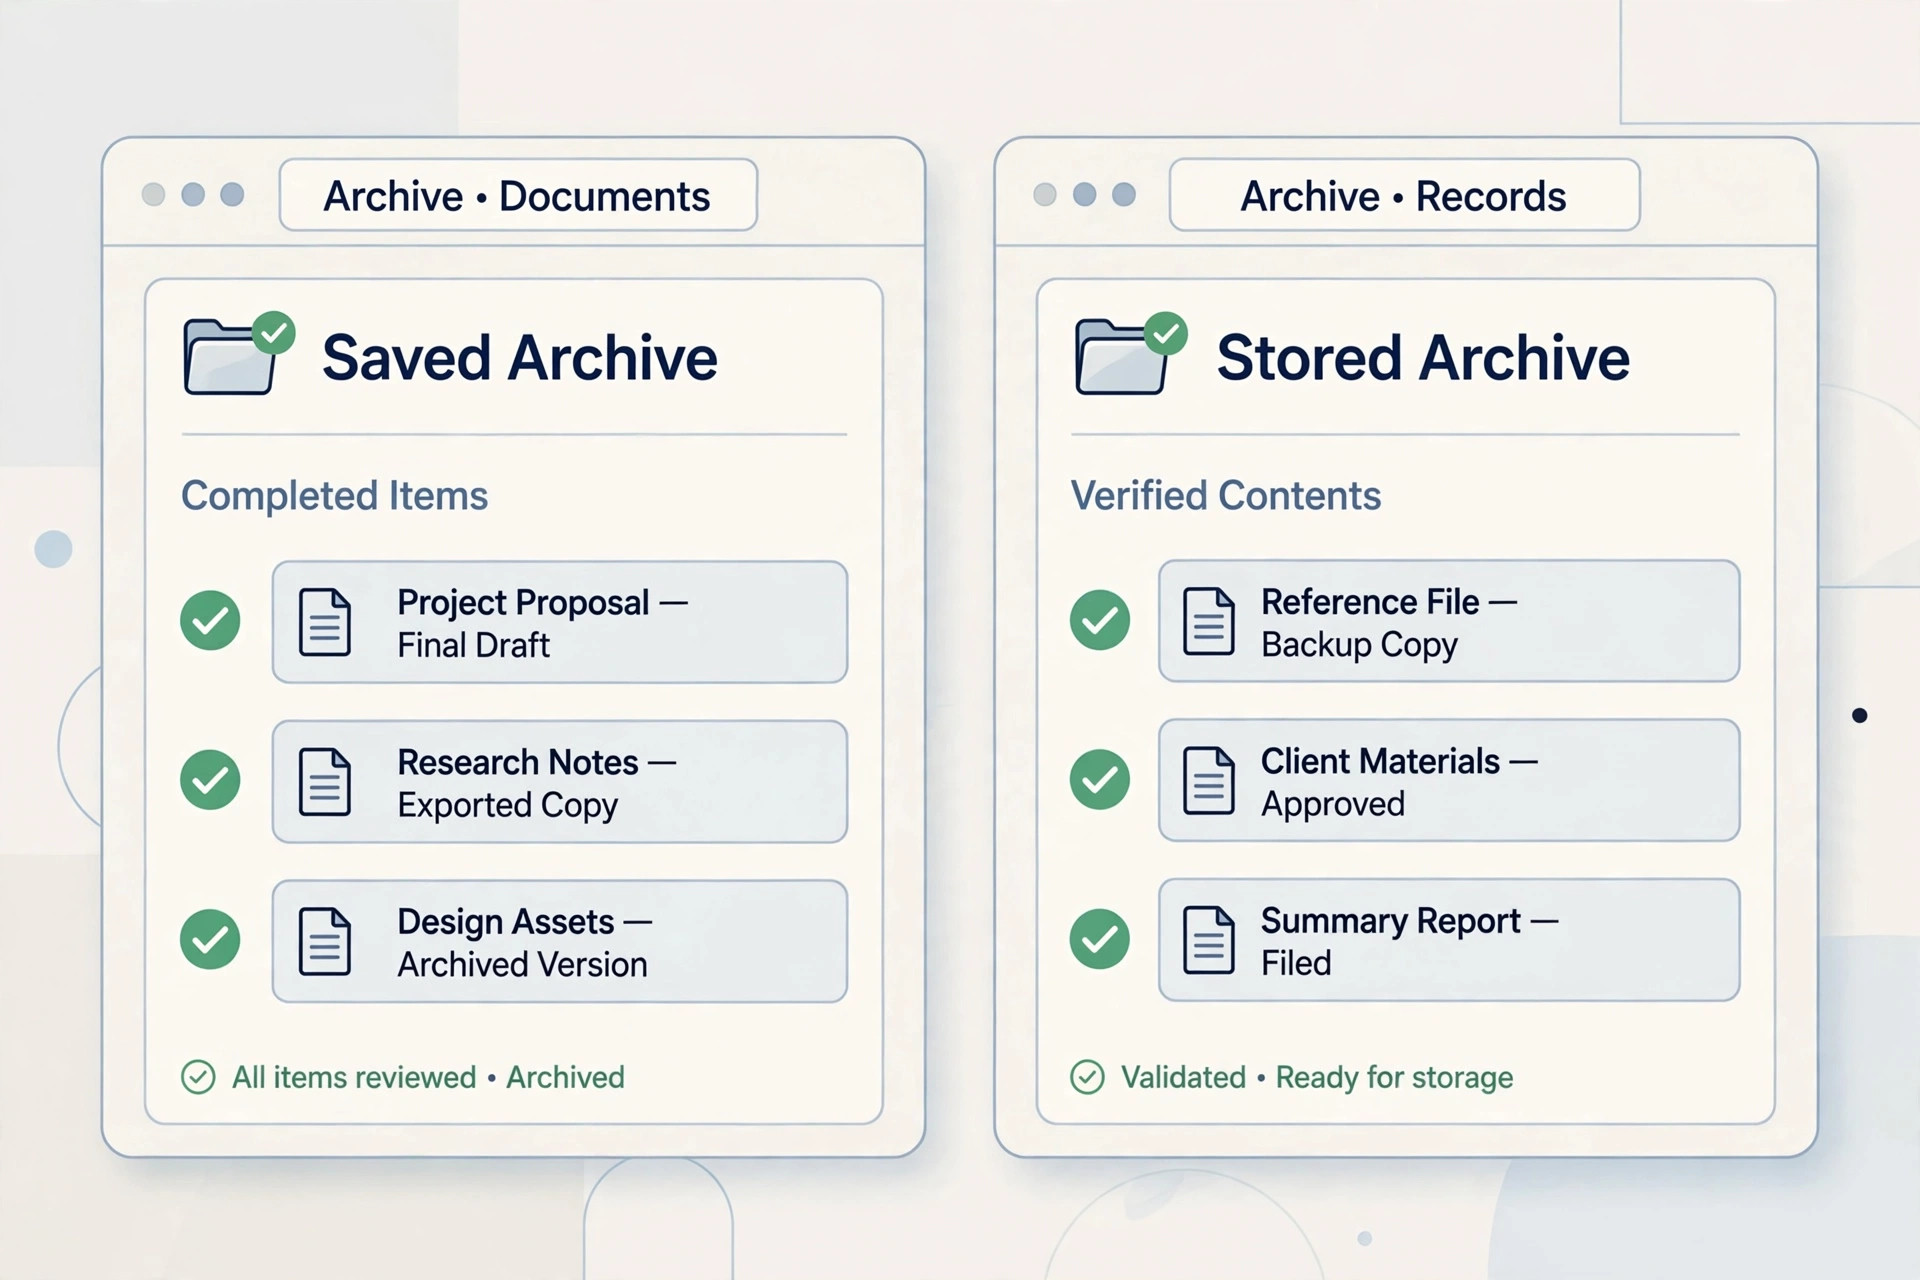This screenshot has width=1920, height=1280.
Task: Click 'All items reviewed • Archived' status text
Action: pos(428,1077)
